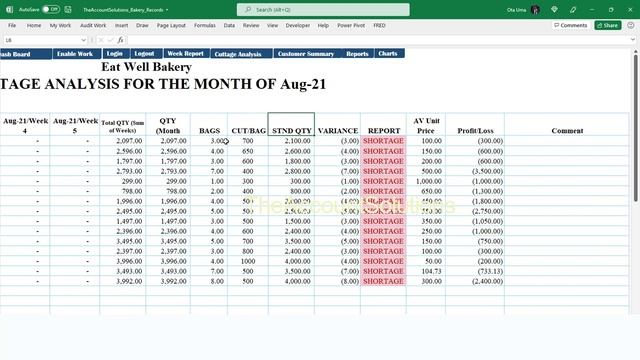Click the Dash Board navigation button
Image resolution: width=640 pixels, height=360 pixels.
[25, 54]
